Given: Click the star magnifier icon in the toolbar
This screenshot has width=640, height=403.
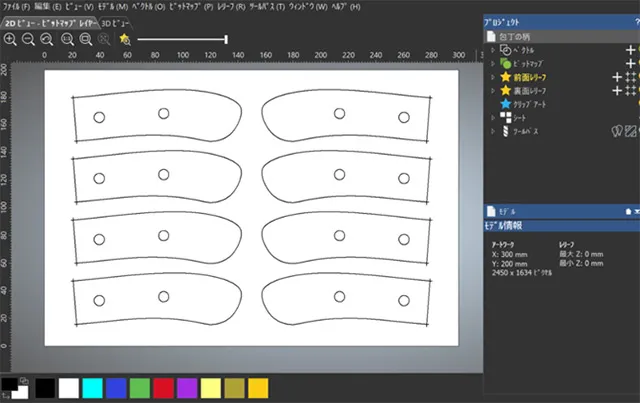Looking at the screenshot, I should pos(123,39).
